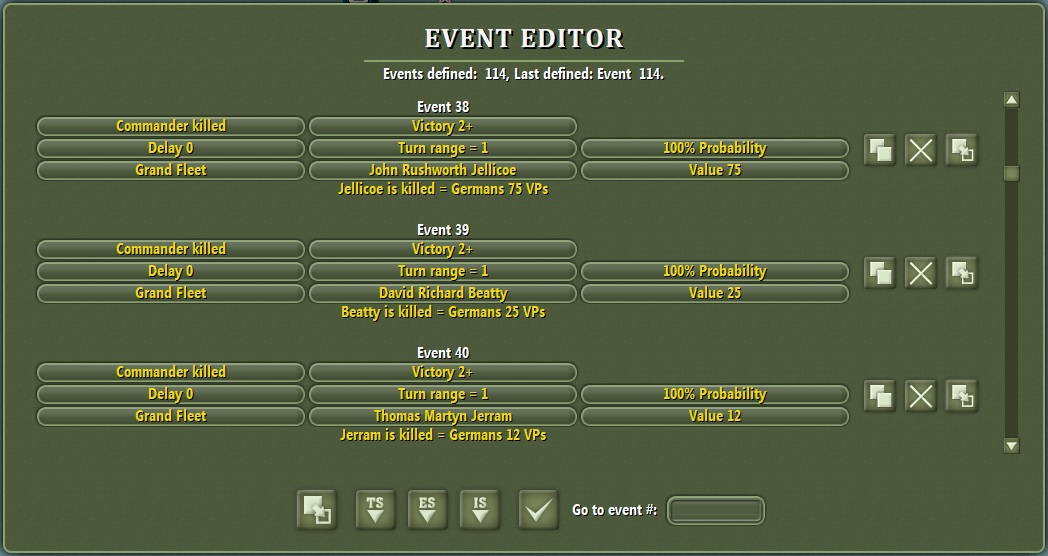The image size is (1048, 556).
Task: Edit Event 38 'Turn range = 1' field
Action: pyautogui.click(x=442, y=148)
